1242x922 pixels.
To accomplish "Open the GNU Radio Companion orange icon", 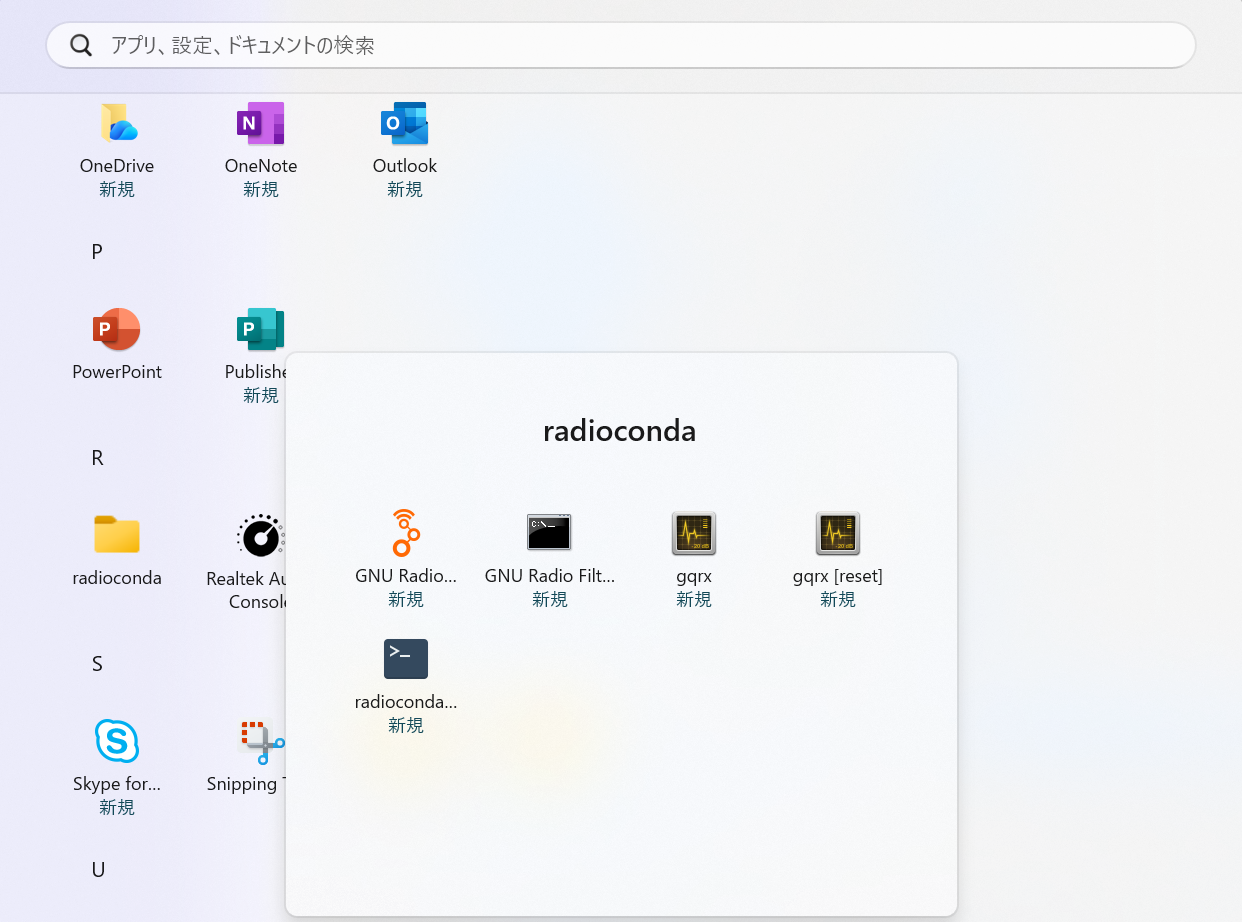I will pyautogui.click(x=405, y=533).
